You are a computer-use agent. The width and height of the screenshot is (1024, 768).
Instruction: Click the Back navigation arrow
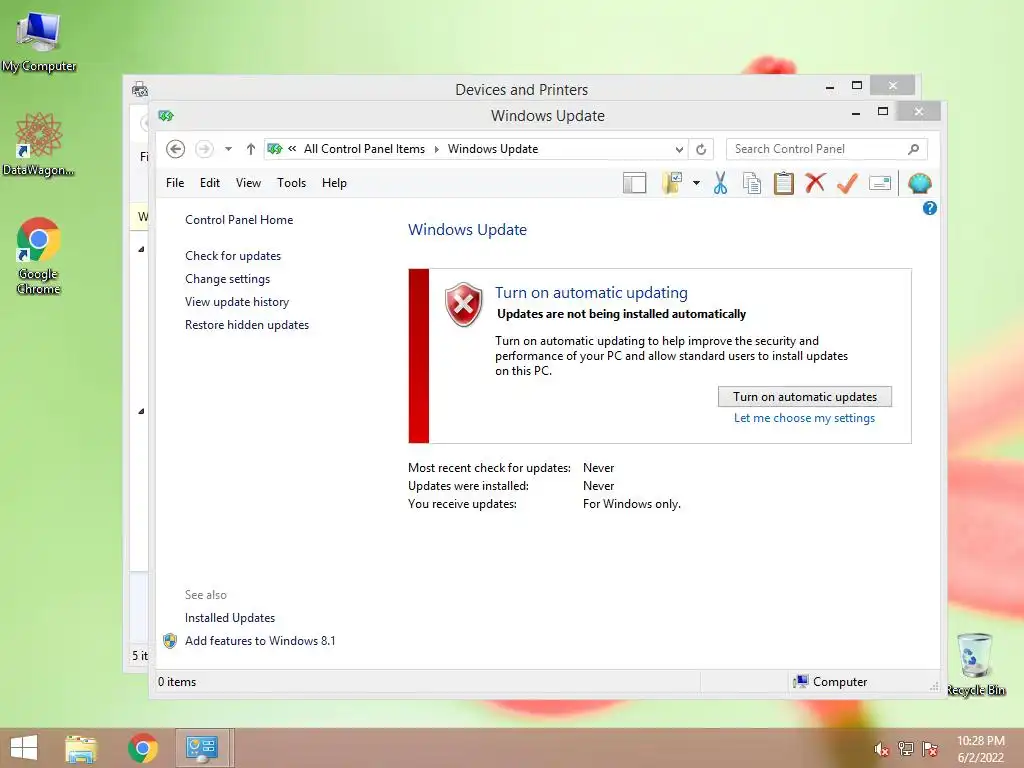click(175, 149)
